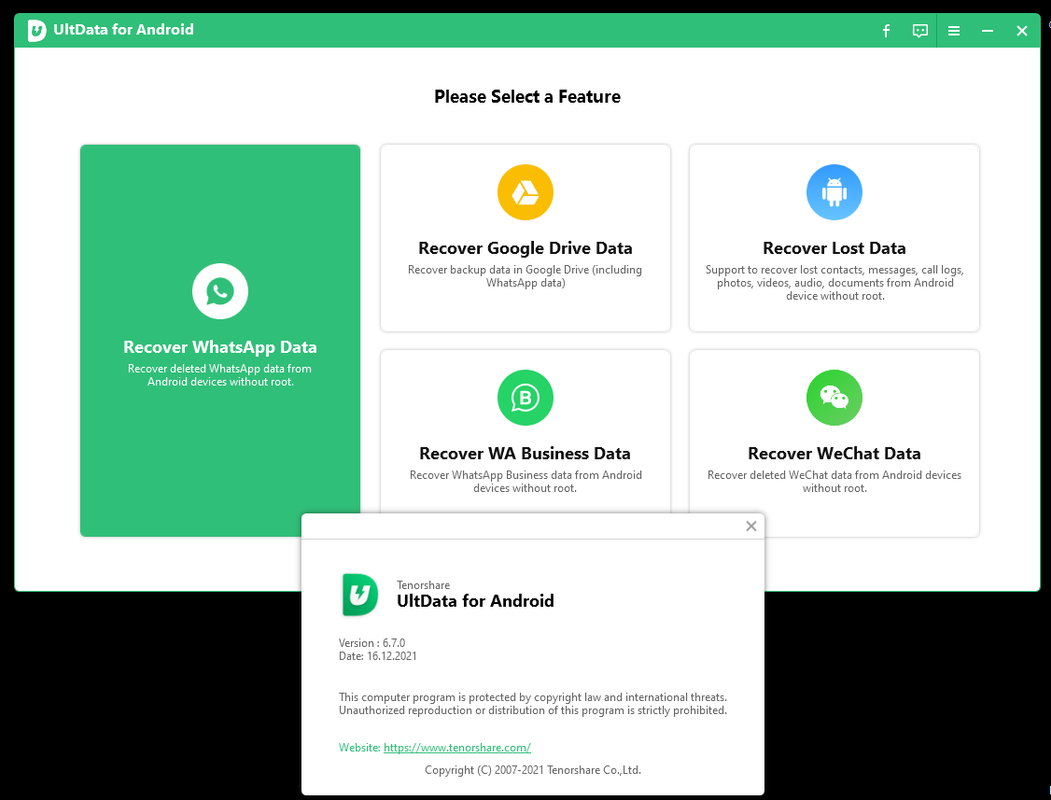Select Recover WhatsApp Data title
The height and width of the screenshot is (800, 1051).
point(220,347)
